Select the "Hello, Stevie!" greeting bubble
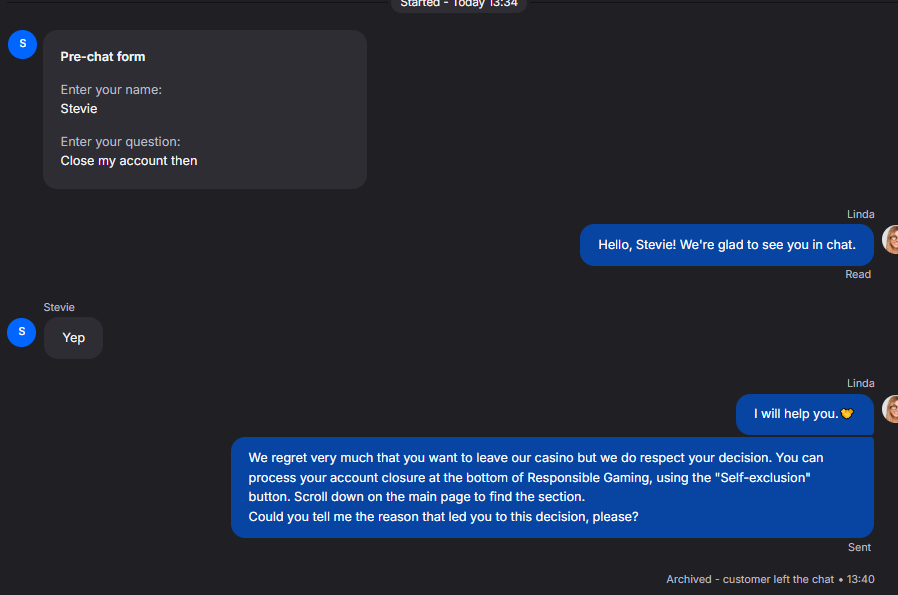Viewport: 898px width, 595px height. (x=727, y=245)
